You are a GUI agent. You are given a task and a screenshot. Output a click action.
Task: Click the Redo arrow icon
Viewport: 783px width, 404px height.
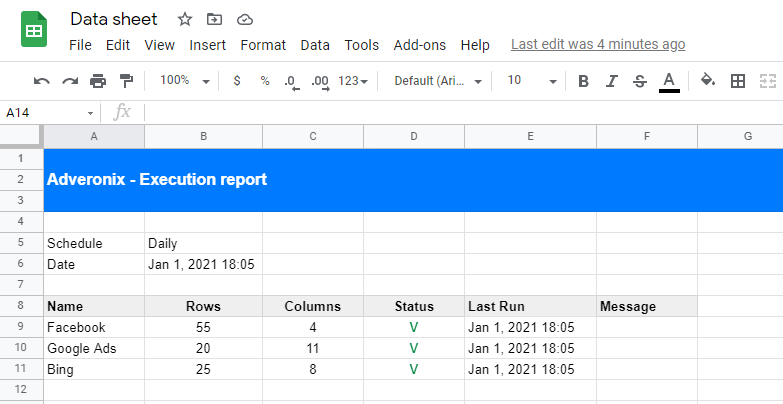click(x=70, y=81)
